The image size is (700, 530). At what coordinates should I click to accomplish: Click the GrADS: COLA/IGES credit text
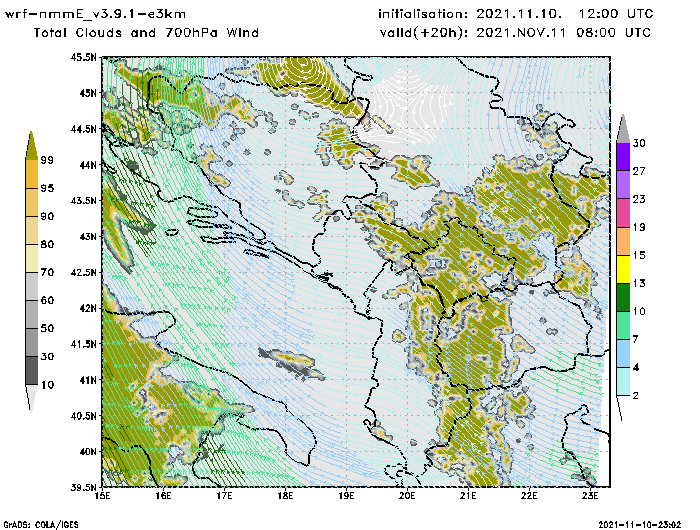tap(41, 525)
